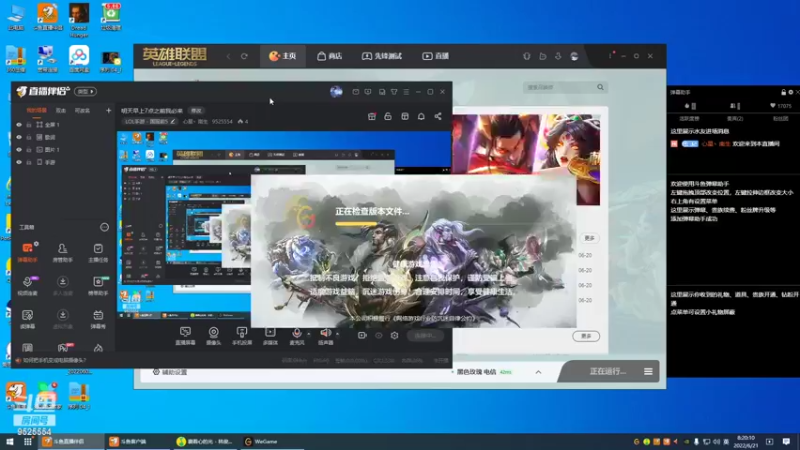The width and height of the screenshot is (800, 450).
Task: Switch to the first scene tab (orange)
Action: point(36,110)
